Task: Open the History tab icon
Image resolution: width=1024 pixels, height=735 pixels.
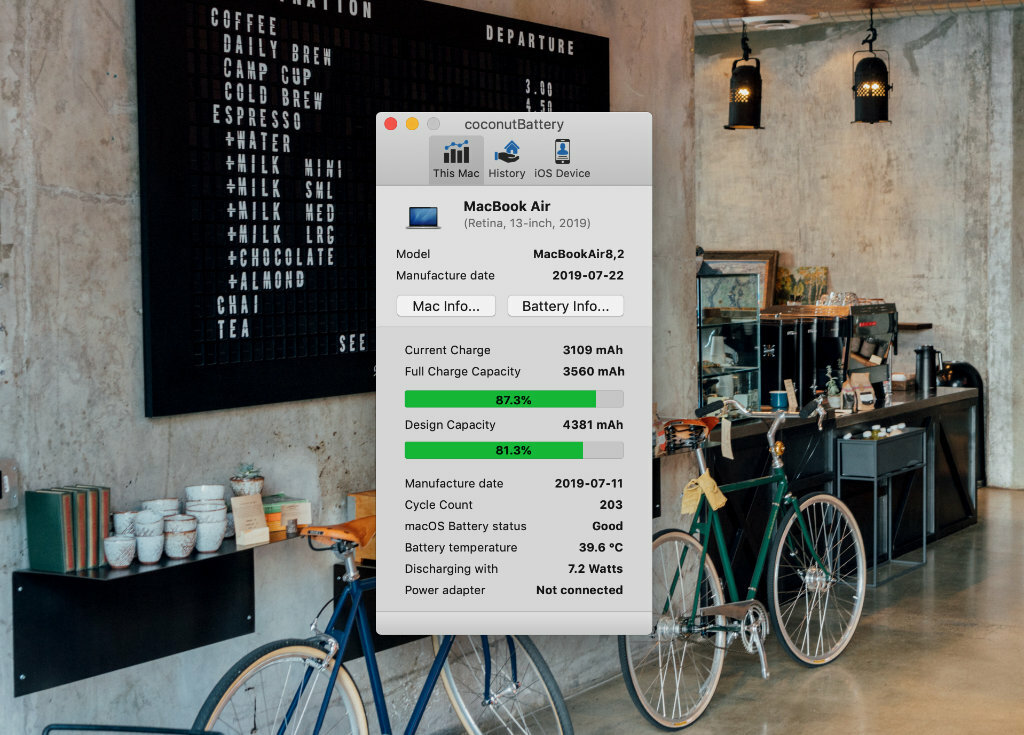Action: click(x=507, y=152)
